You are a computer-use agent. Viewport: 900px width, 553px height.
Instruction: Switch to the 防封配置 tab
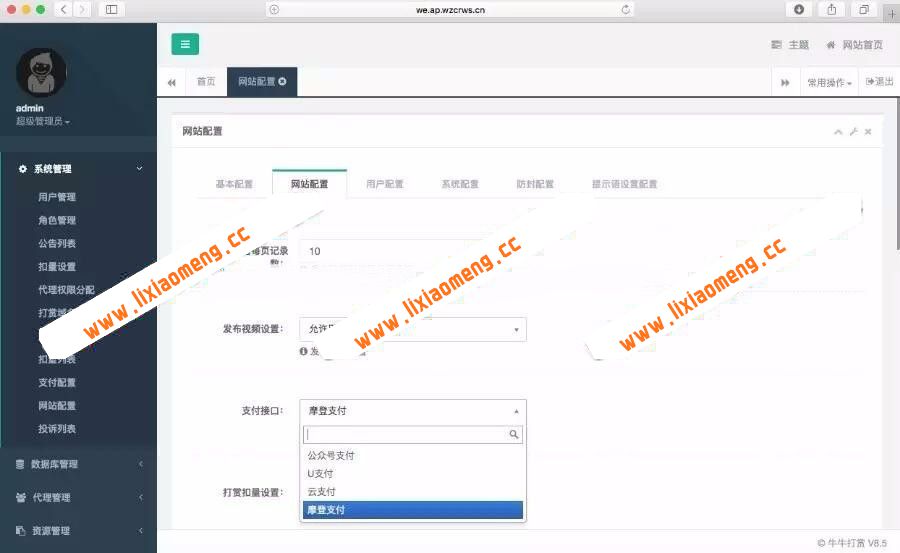[x=535, y=184]
